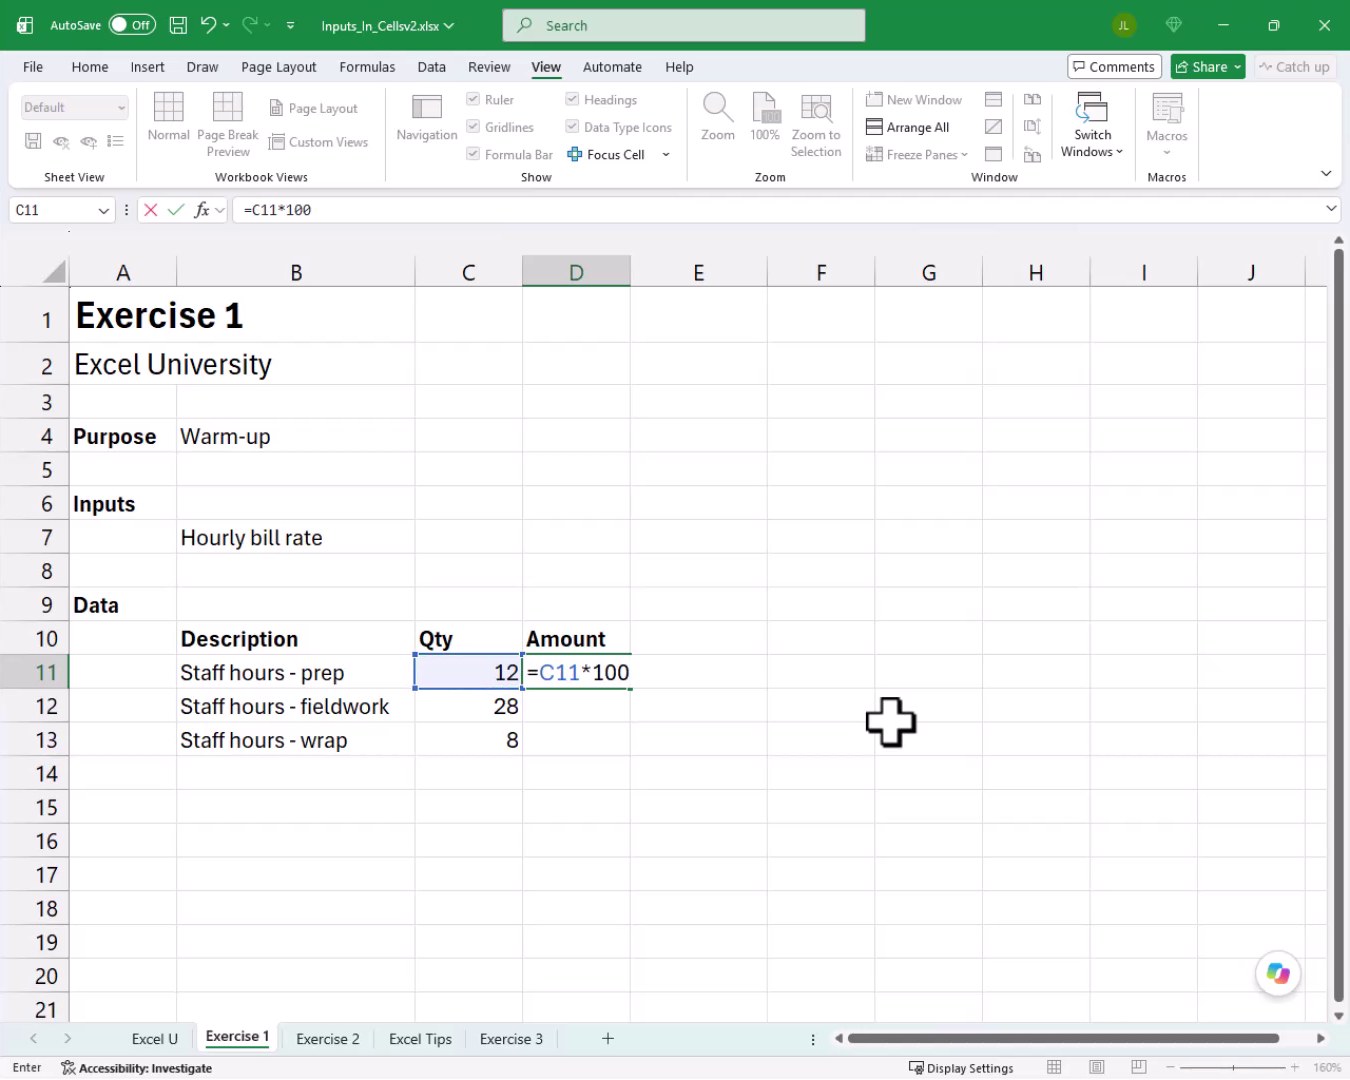Viewport: 1350px width, 1080px height.
Task: Click the Copilot floating icon
Action: point(1278,973)
